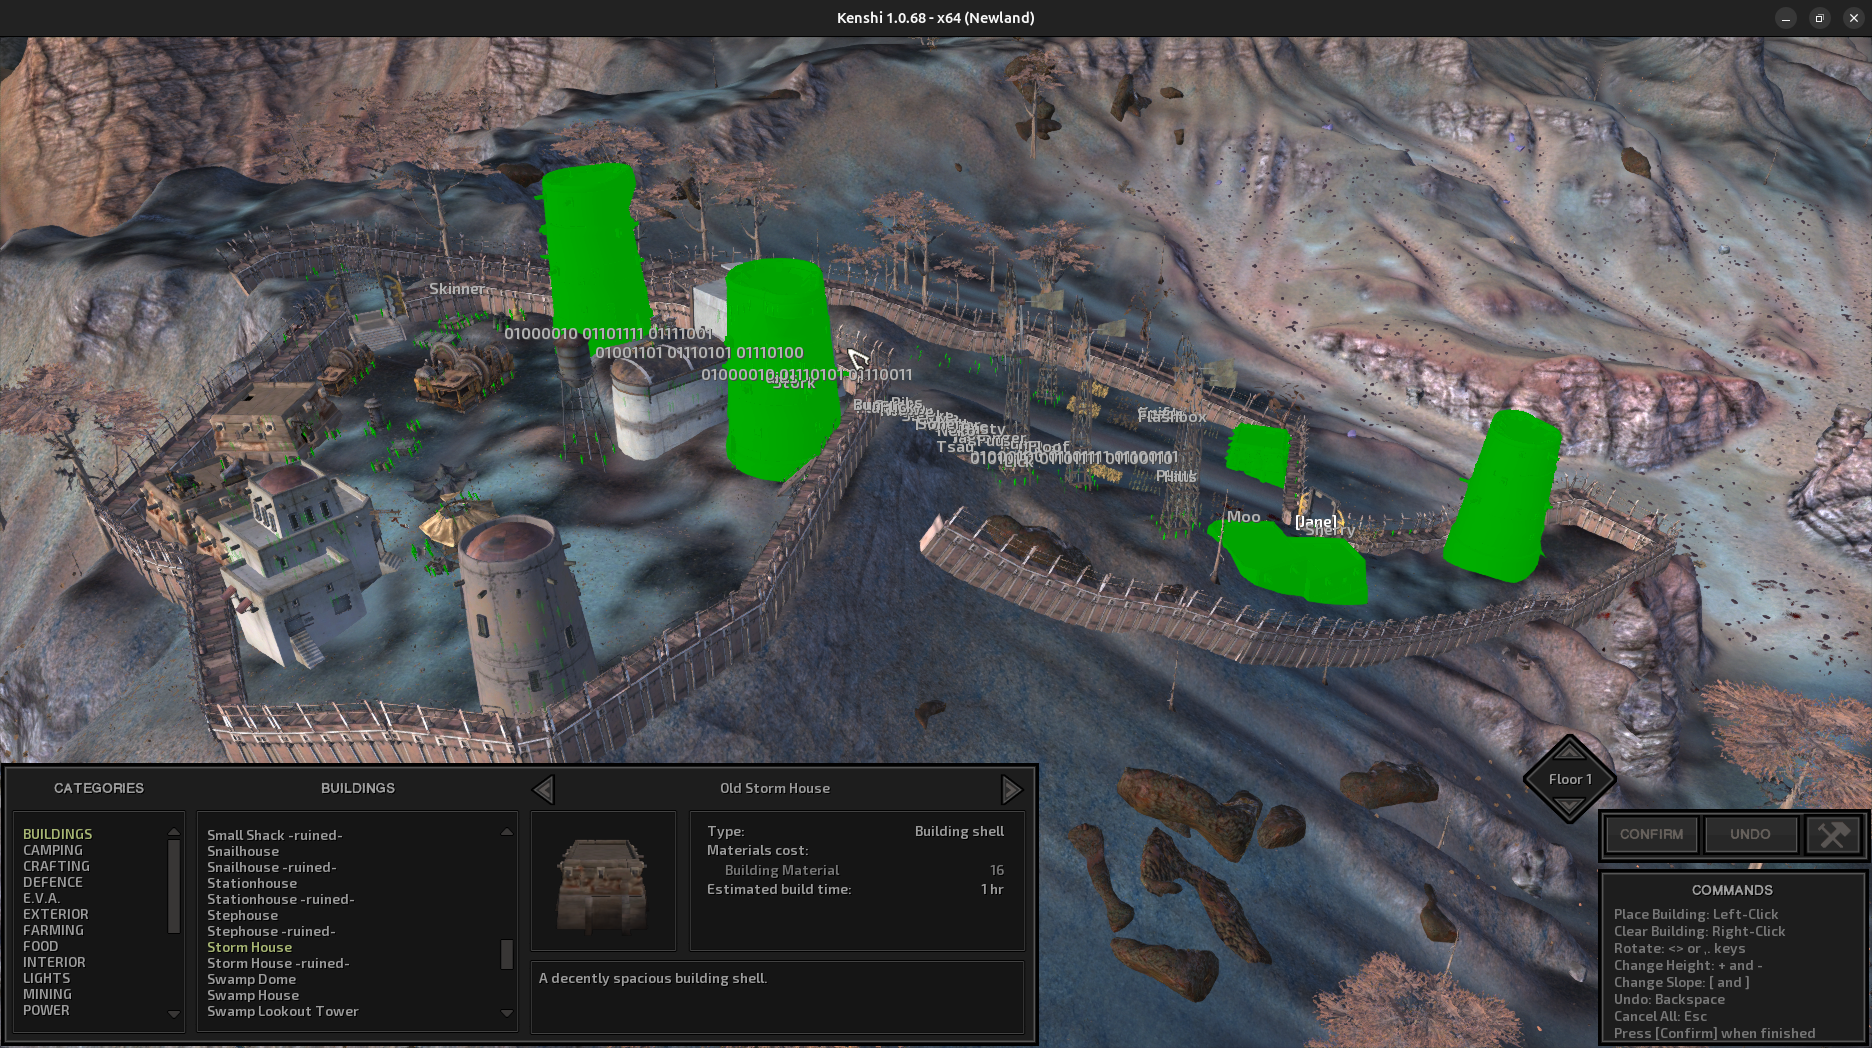
Task: Select the CRAFTING category
Action: pos(56,866)
